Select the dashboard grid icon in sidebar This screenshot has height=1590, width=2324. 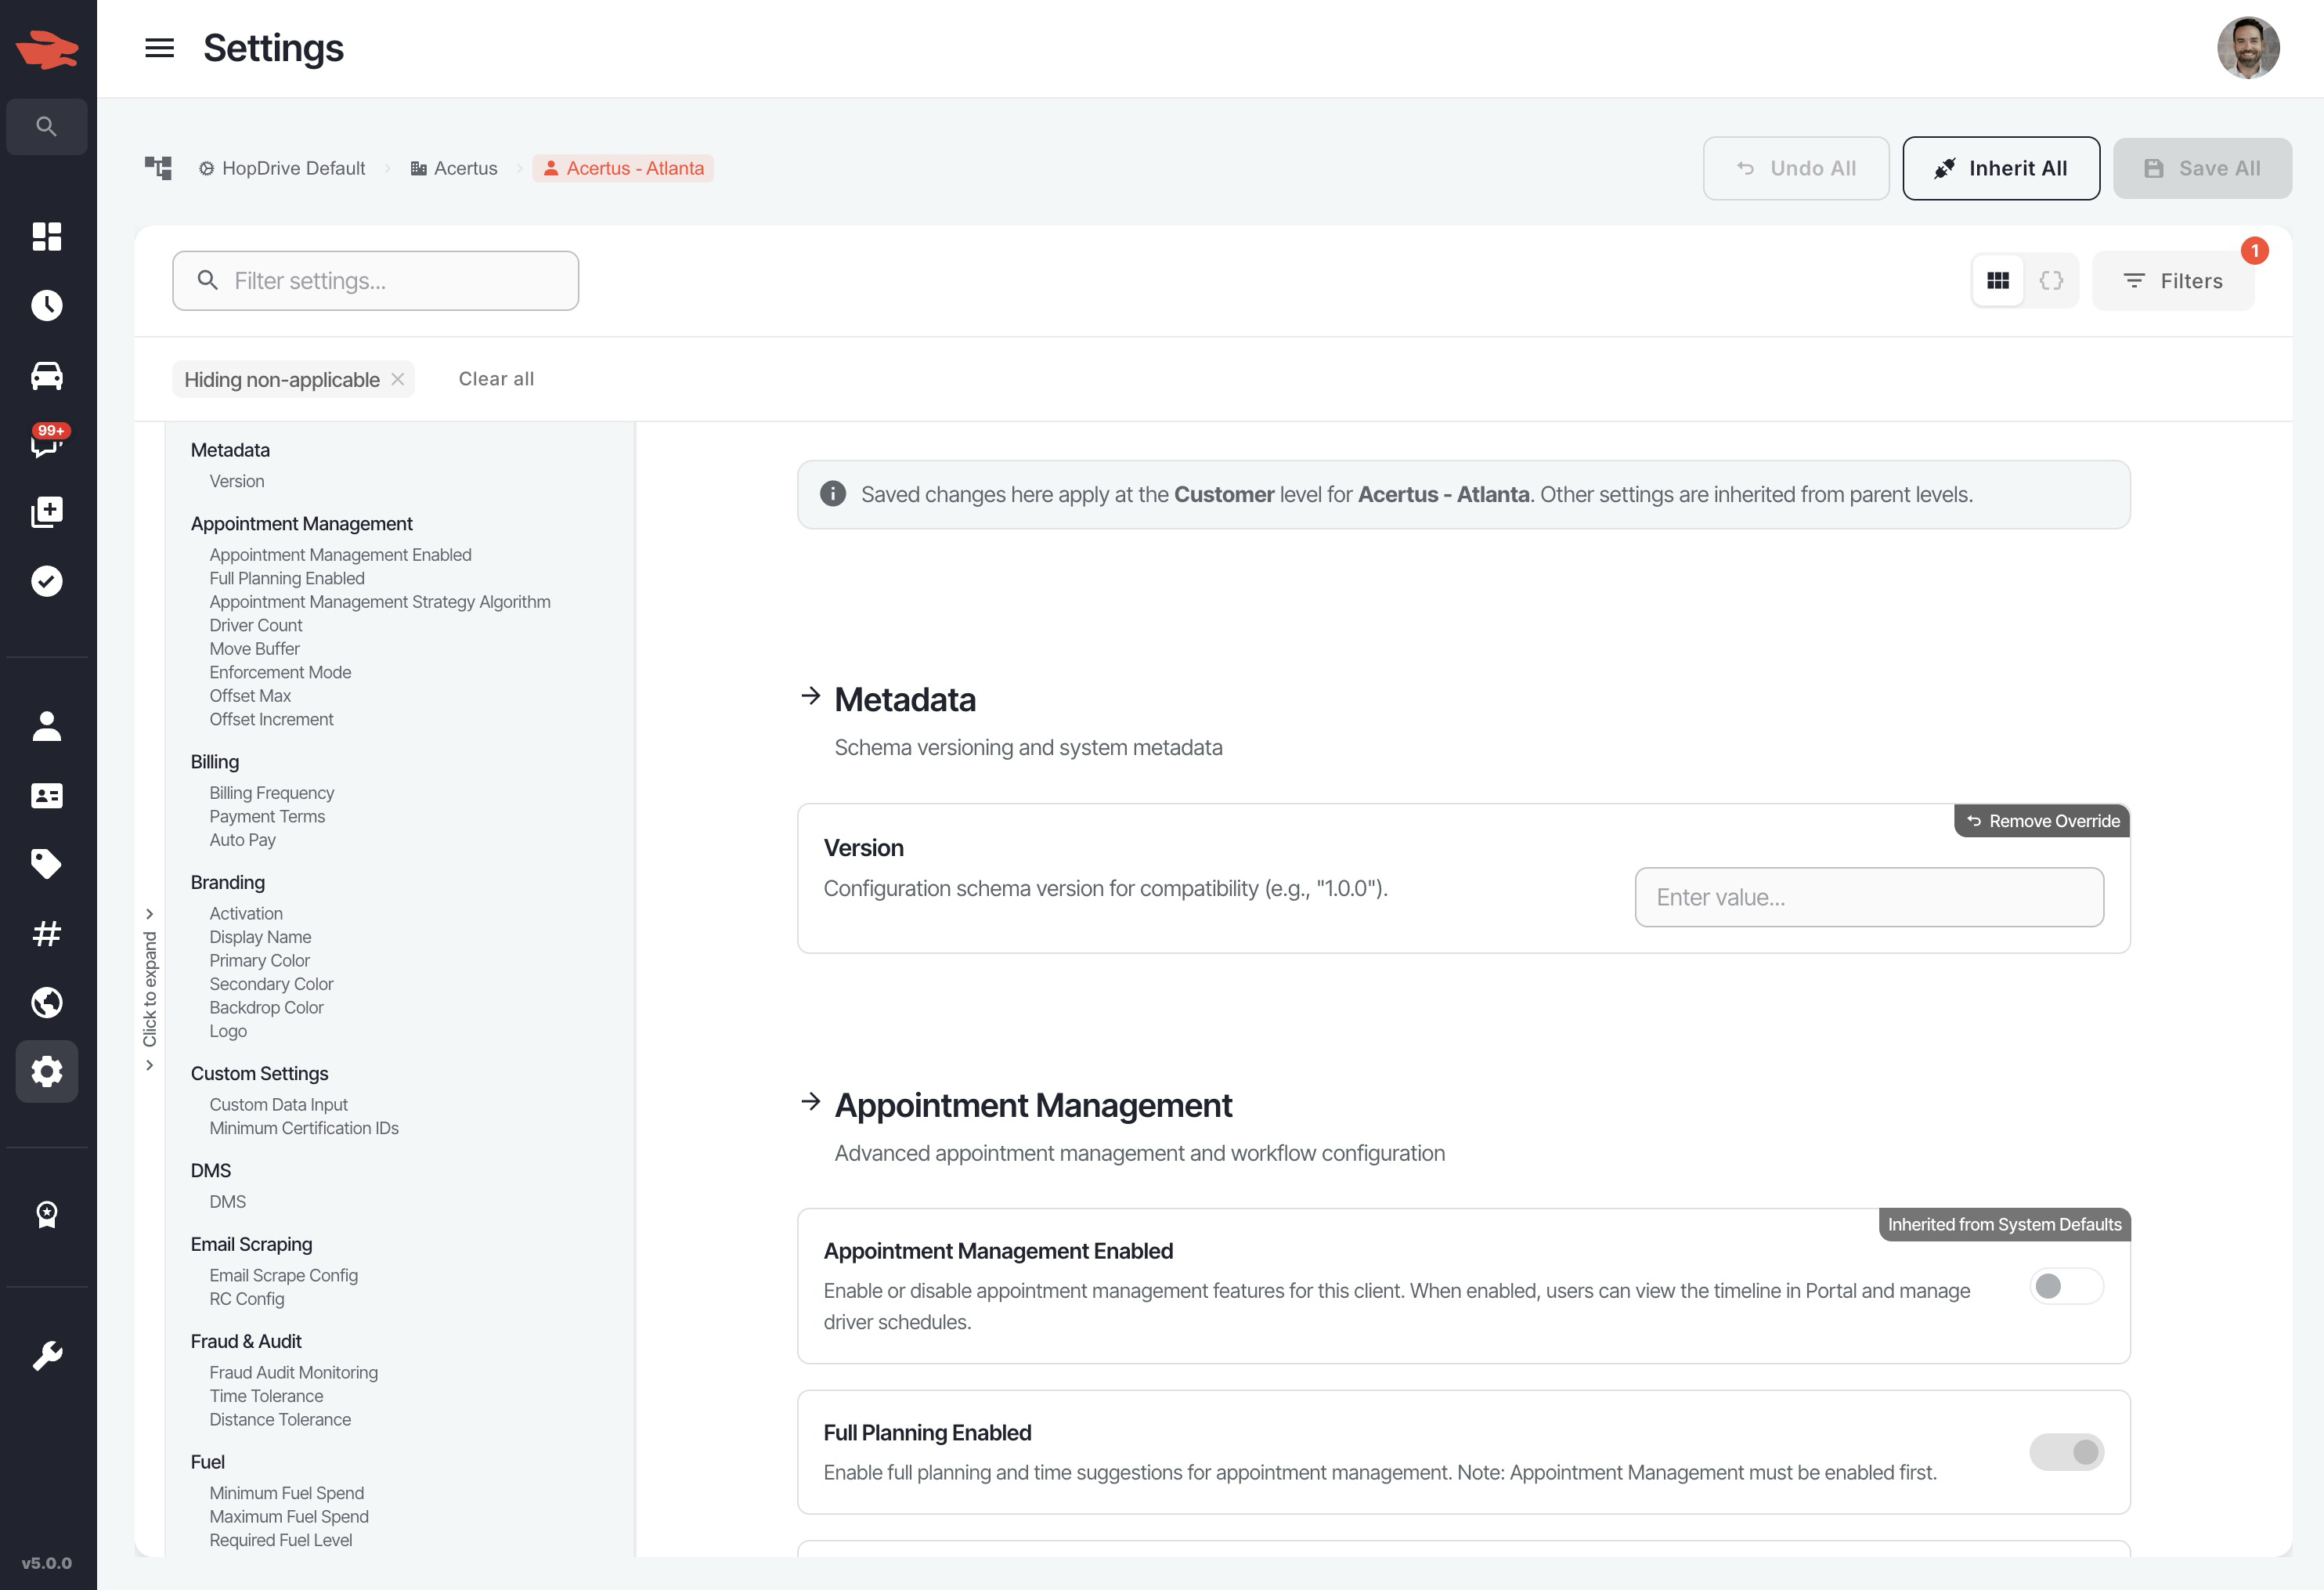click(46, 237)
